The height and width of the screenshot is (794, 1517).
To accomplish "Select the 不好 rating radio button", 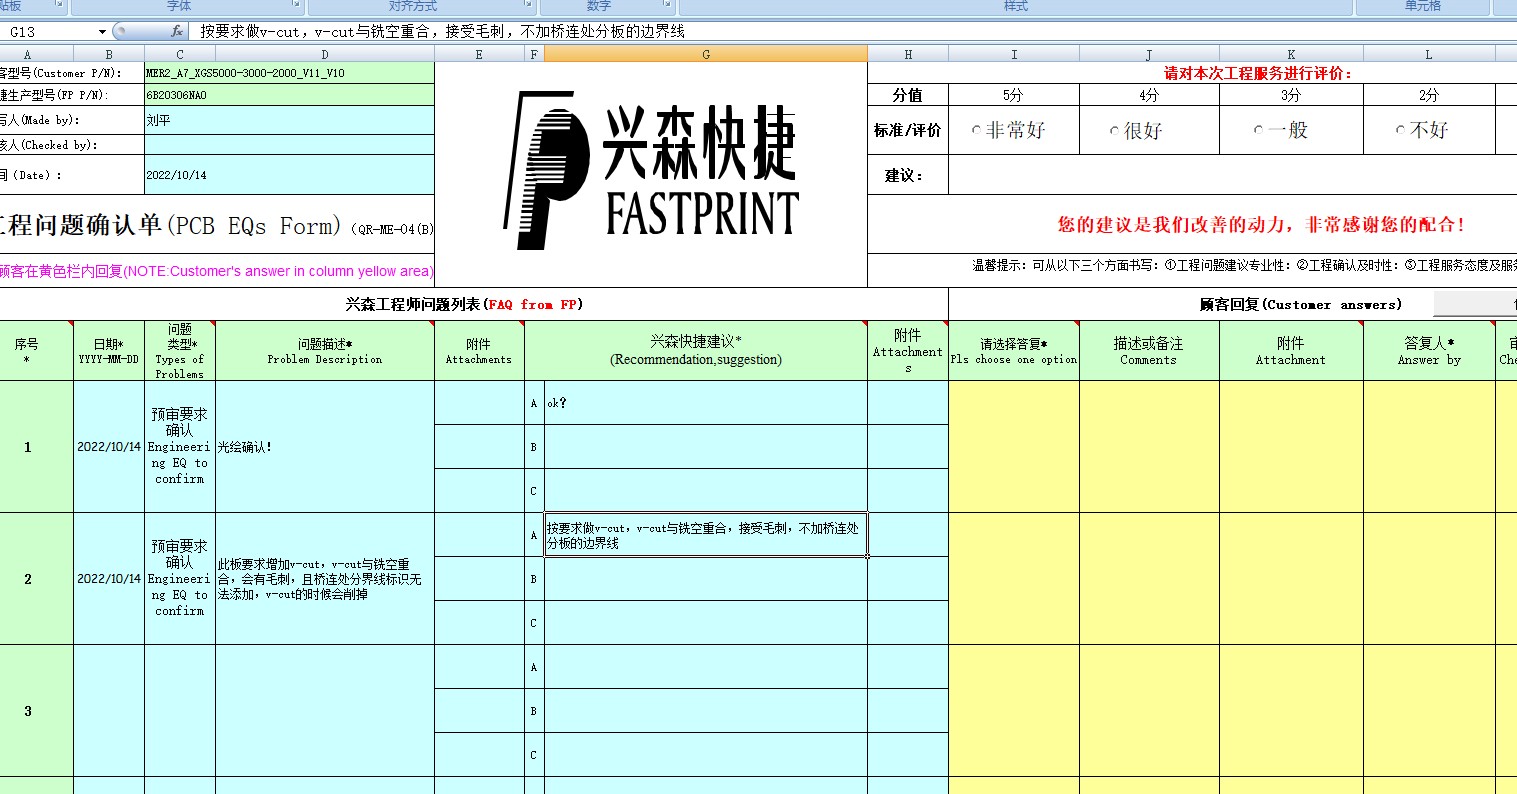I will tap(1400, 131).
